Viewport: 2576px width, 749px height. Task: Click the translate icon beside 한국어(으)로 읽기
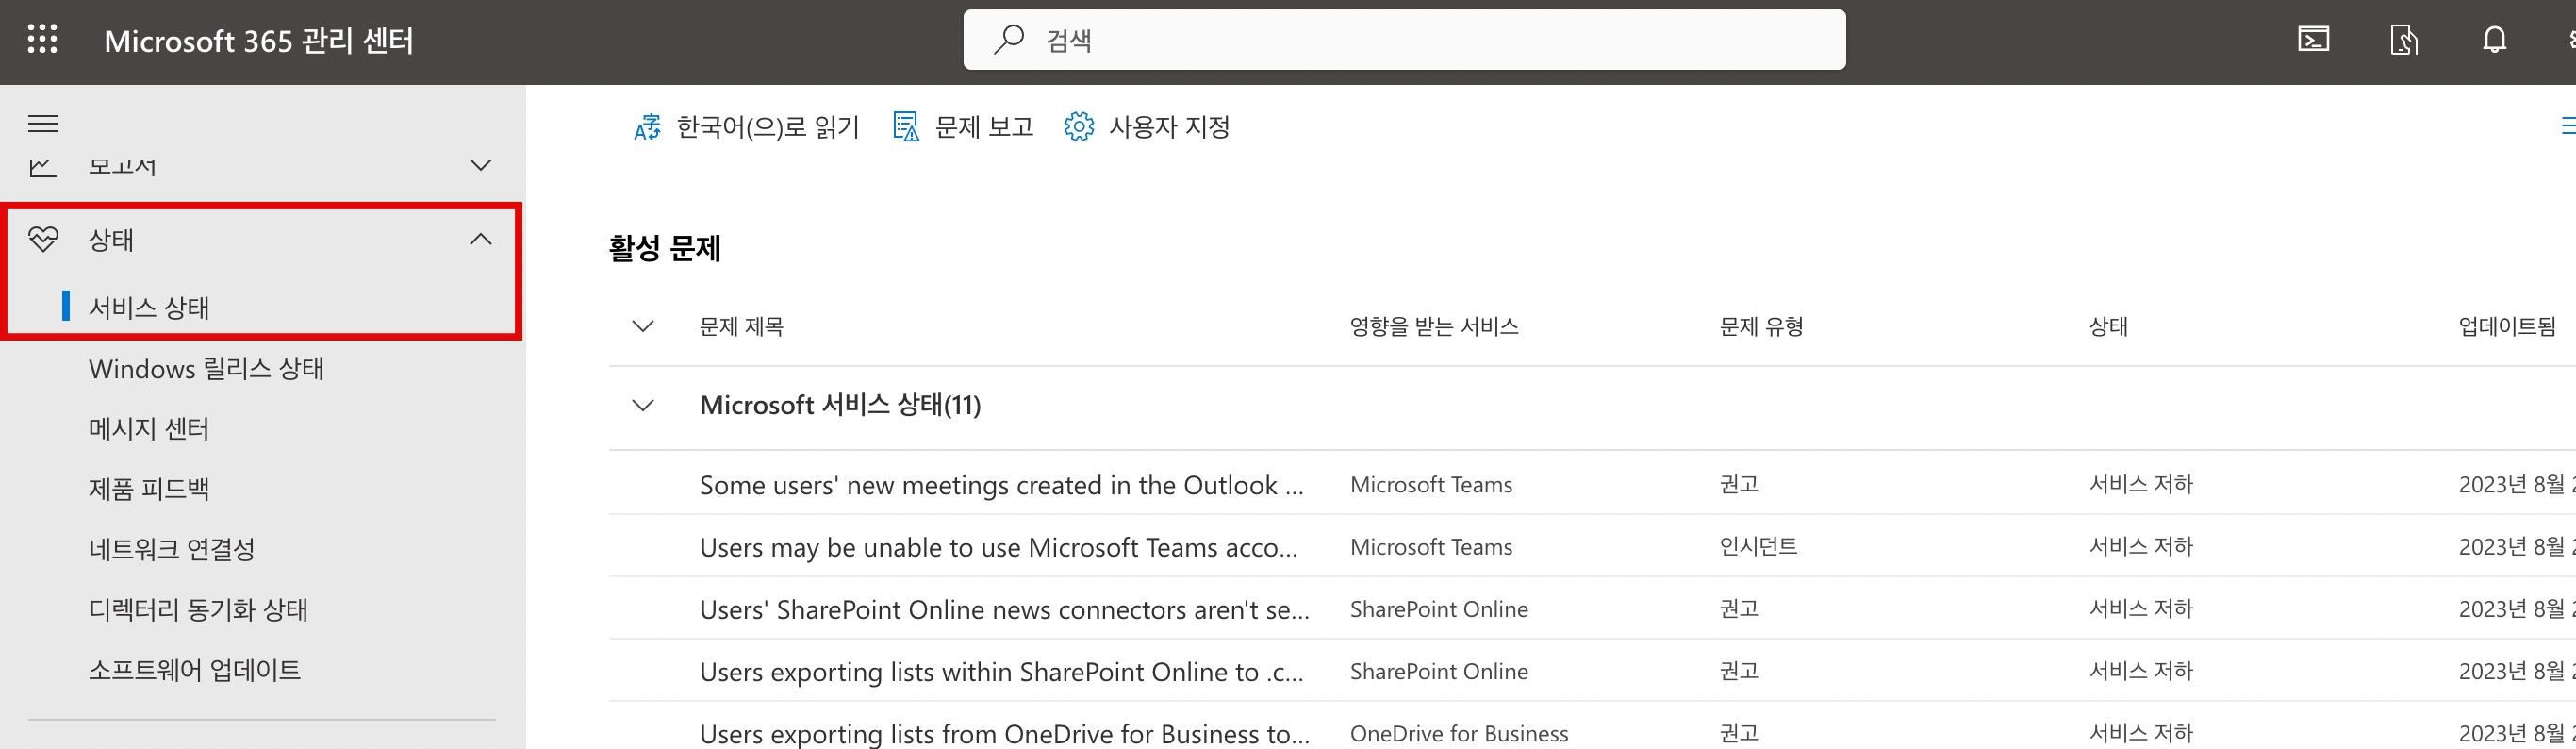[647, 127]
